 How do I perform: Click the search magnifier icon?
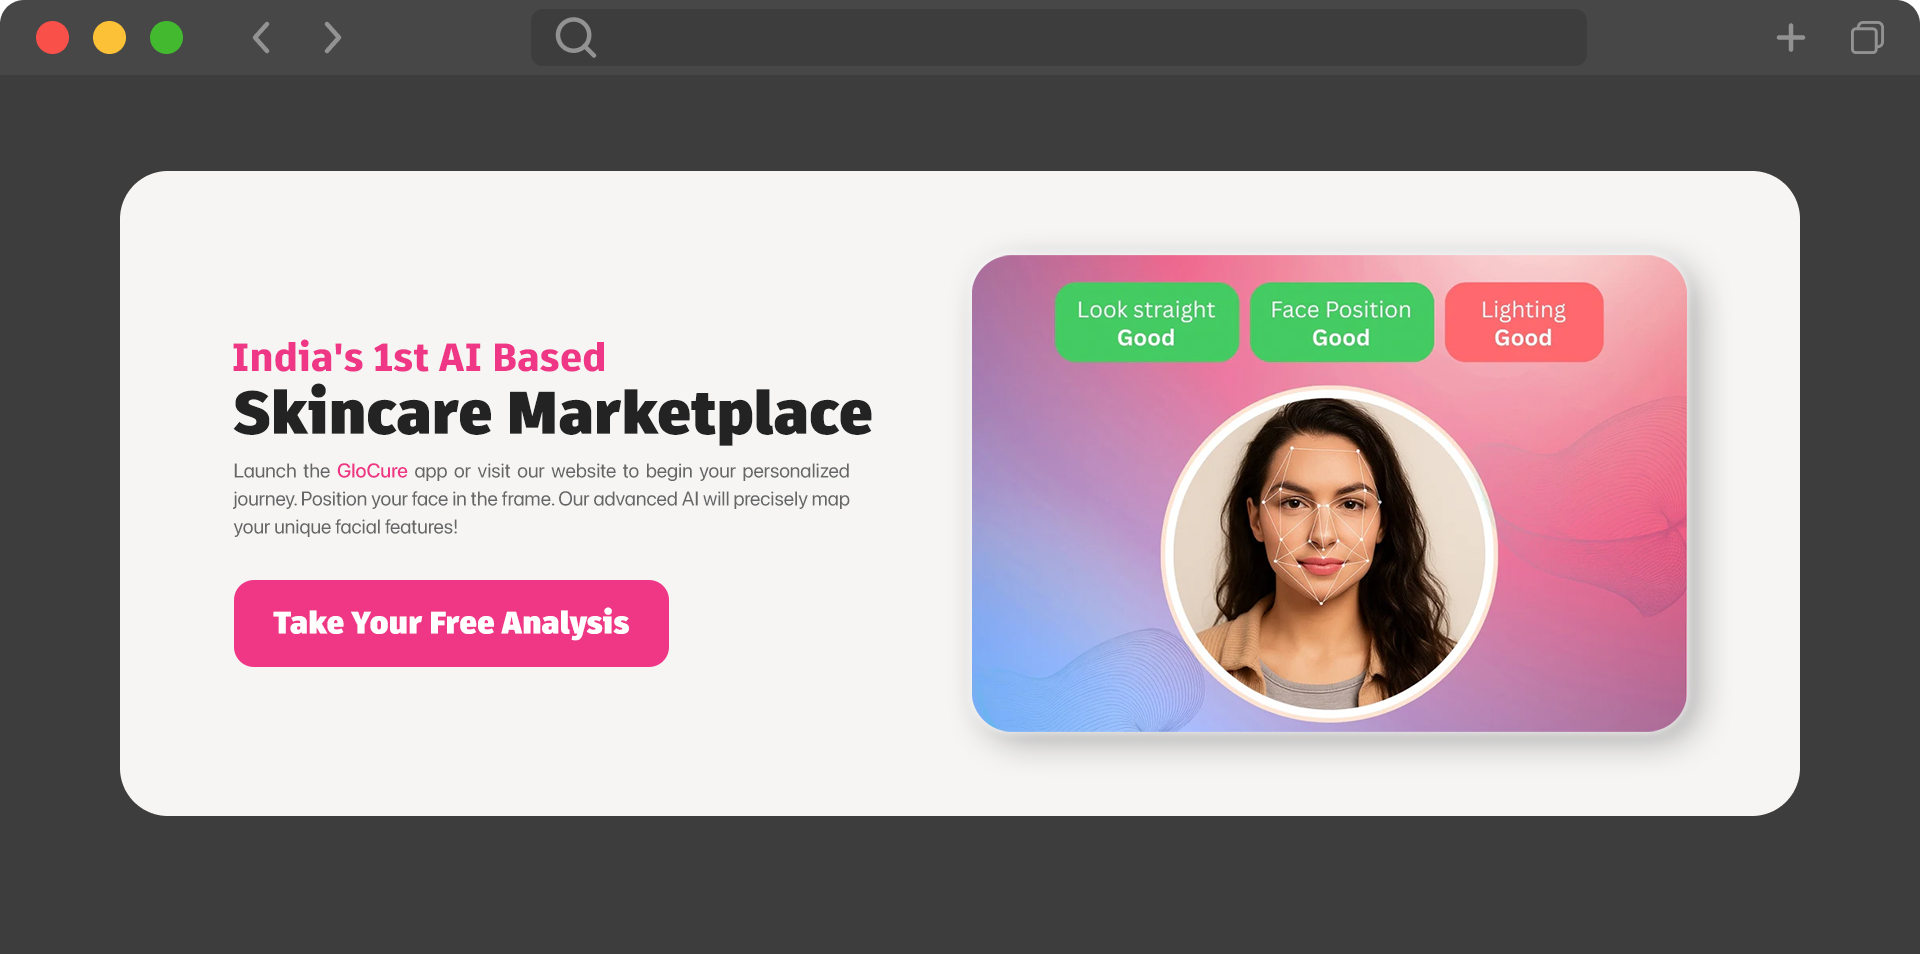576,38
